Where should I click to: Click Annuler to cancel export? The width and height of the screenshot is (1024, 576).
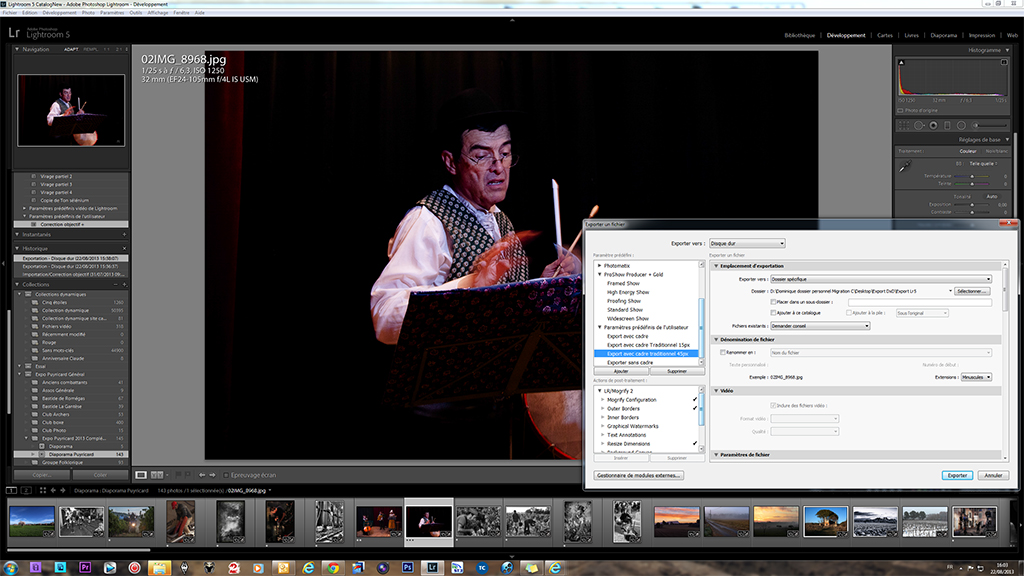[993, 475]
